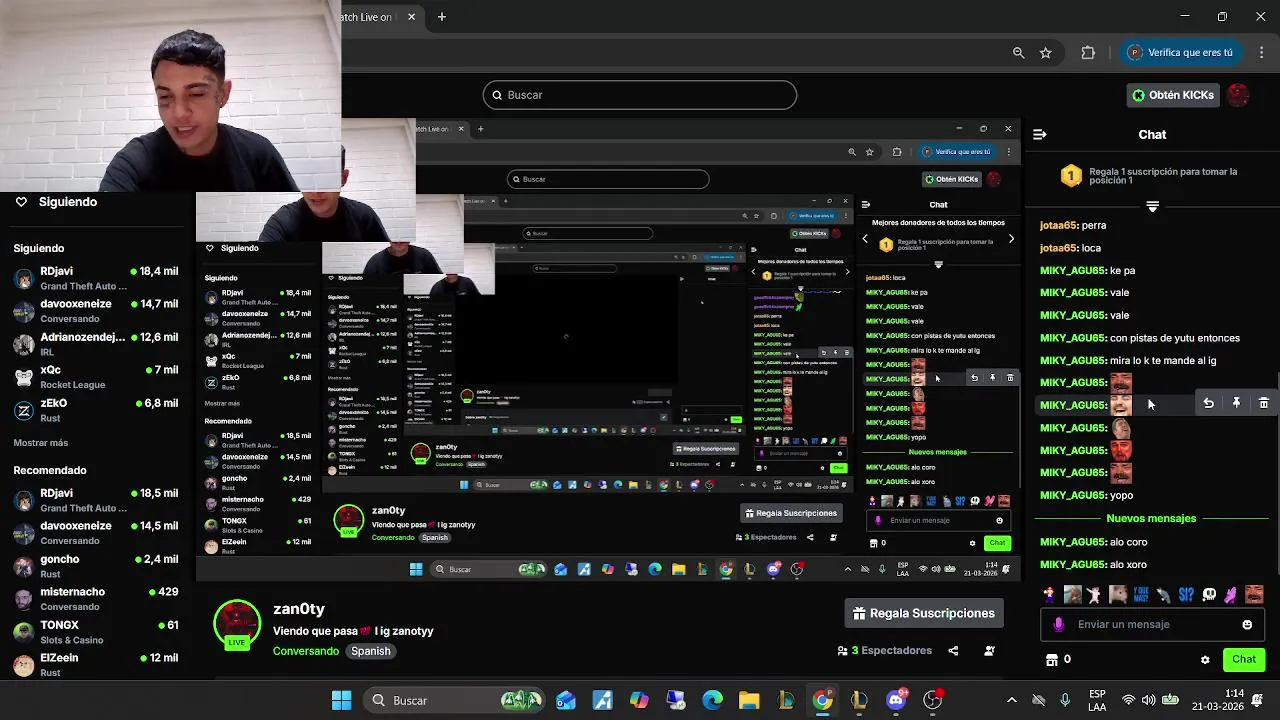The image size is (1280, 720).
Task: Click the Kick search field 'Buscar'
Action: pos(640,95)
